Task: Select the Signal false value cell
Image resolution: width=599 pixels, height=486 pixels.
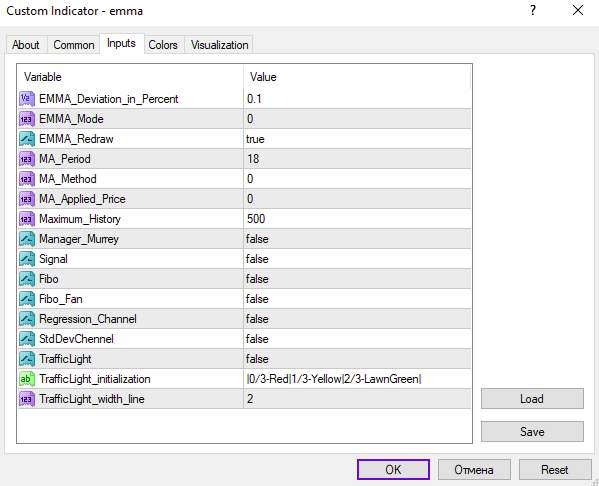Action: [357, 259]
